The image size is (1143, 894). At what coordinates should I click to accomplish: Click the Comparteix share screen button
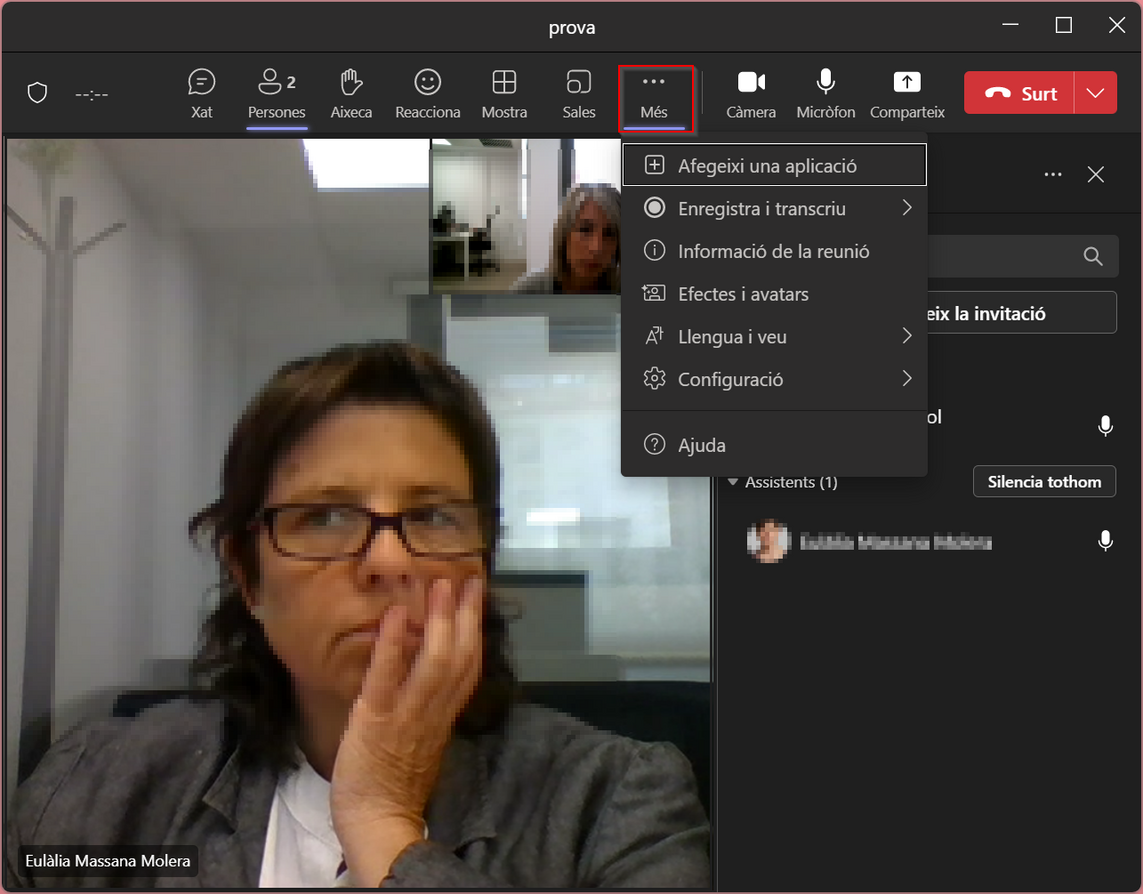coord(907,94)
